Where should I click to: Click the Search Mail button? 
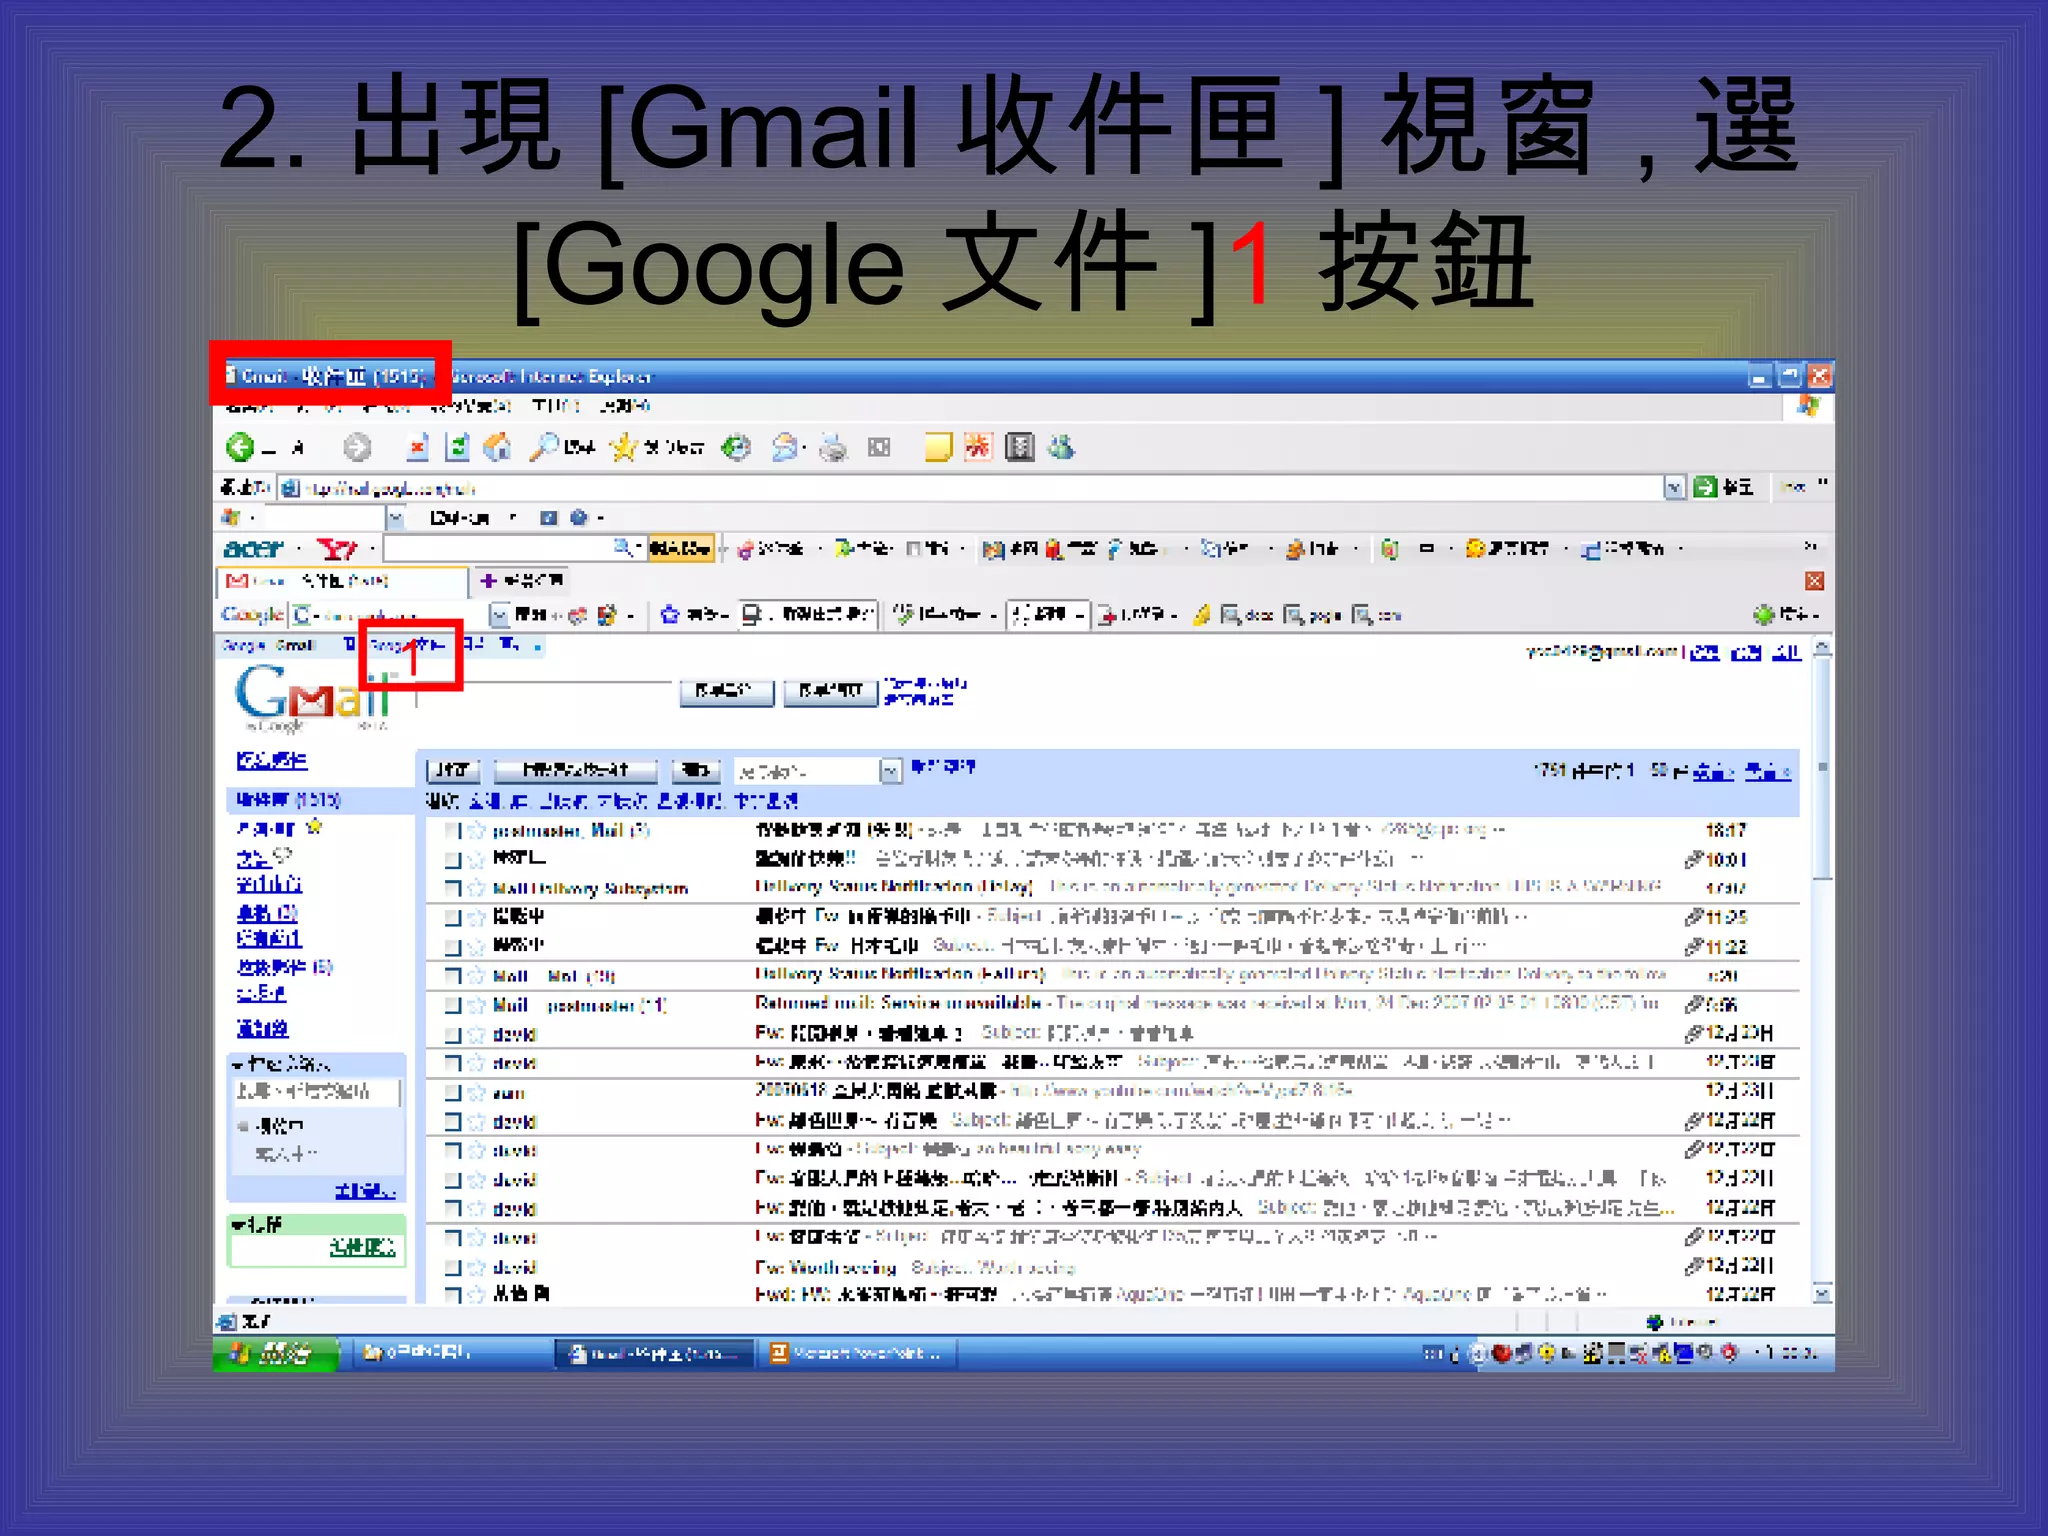click(726, 691)
